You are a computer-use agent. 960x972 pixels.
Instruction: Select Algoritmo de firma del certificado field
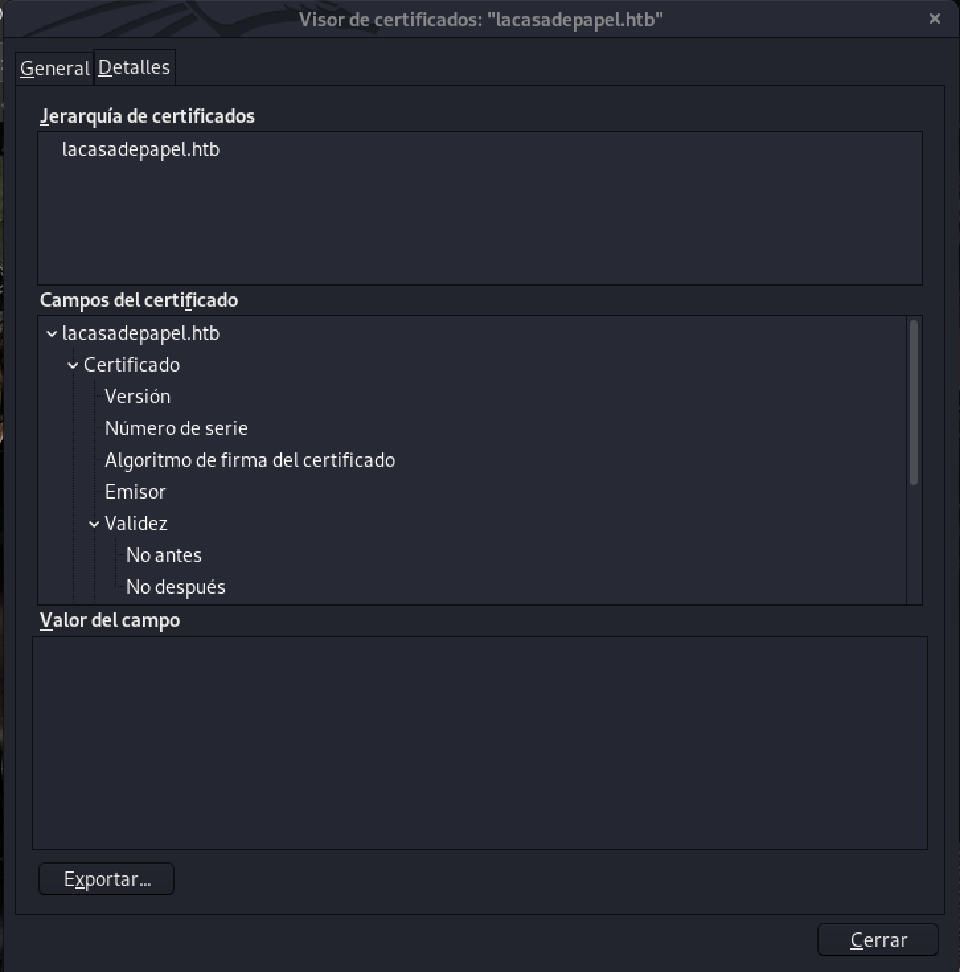pyautogui.click(x=250, y=460)
